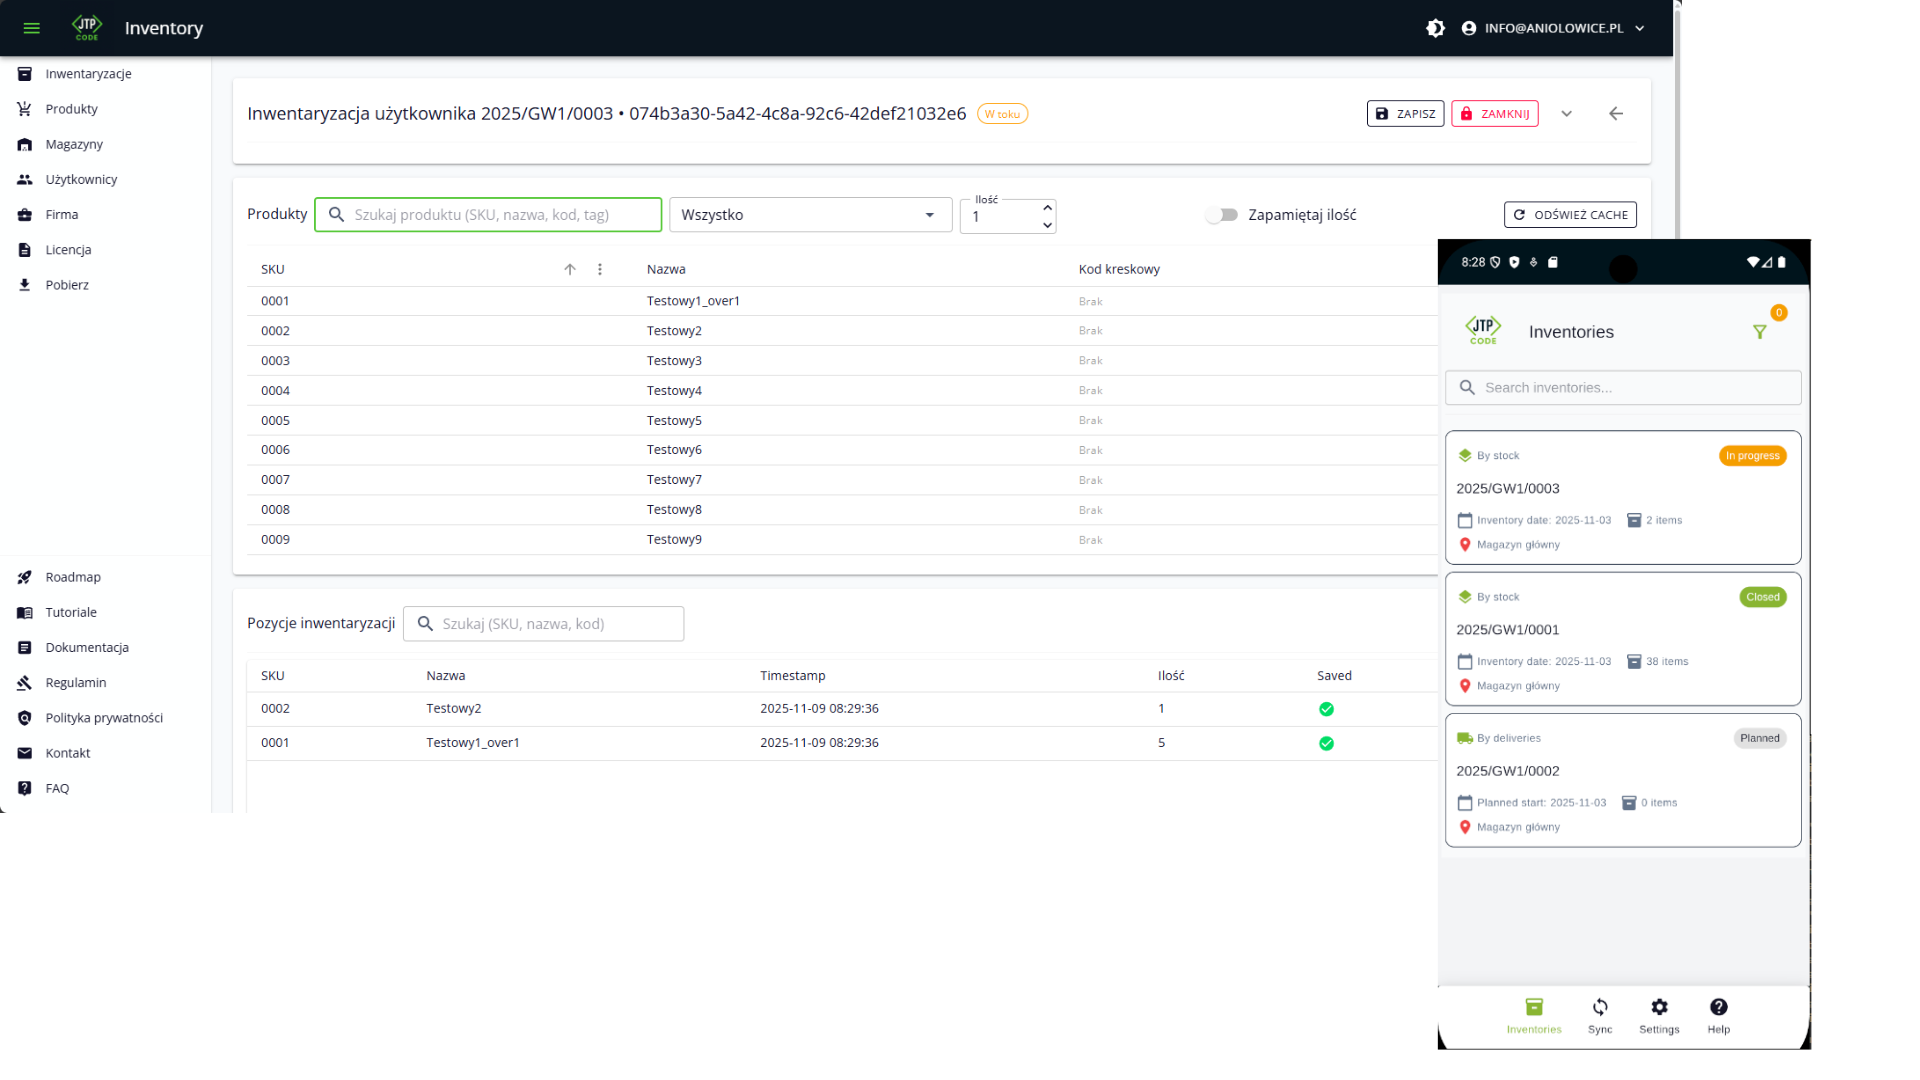
Task: Open Magazyny in the sidebar
Action: pyautogui.click(x=74, y=144)
